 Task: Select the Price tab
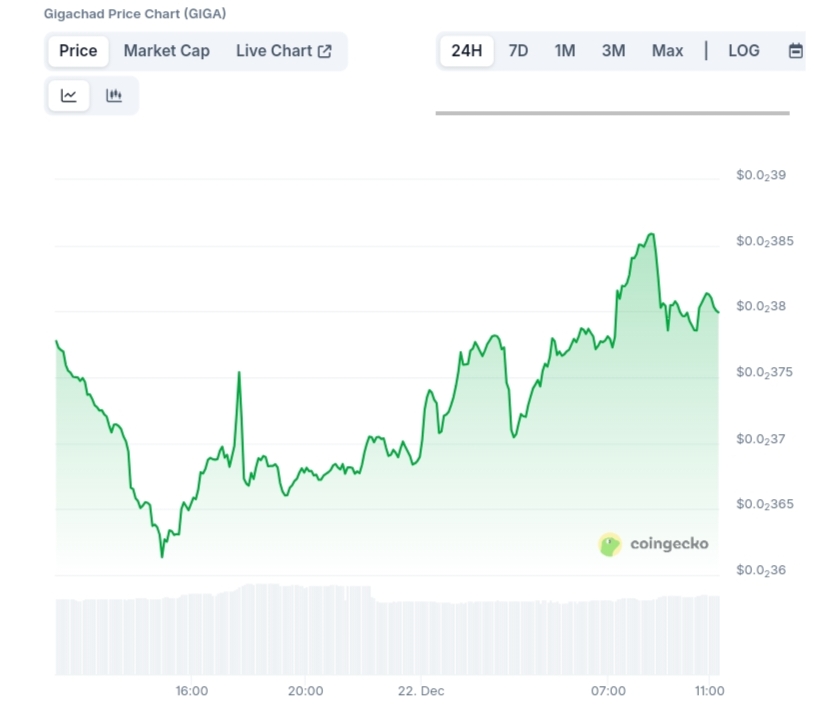(78, 51)
